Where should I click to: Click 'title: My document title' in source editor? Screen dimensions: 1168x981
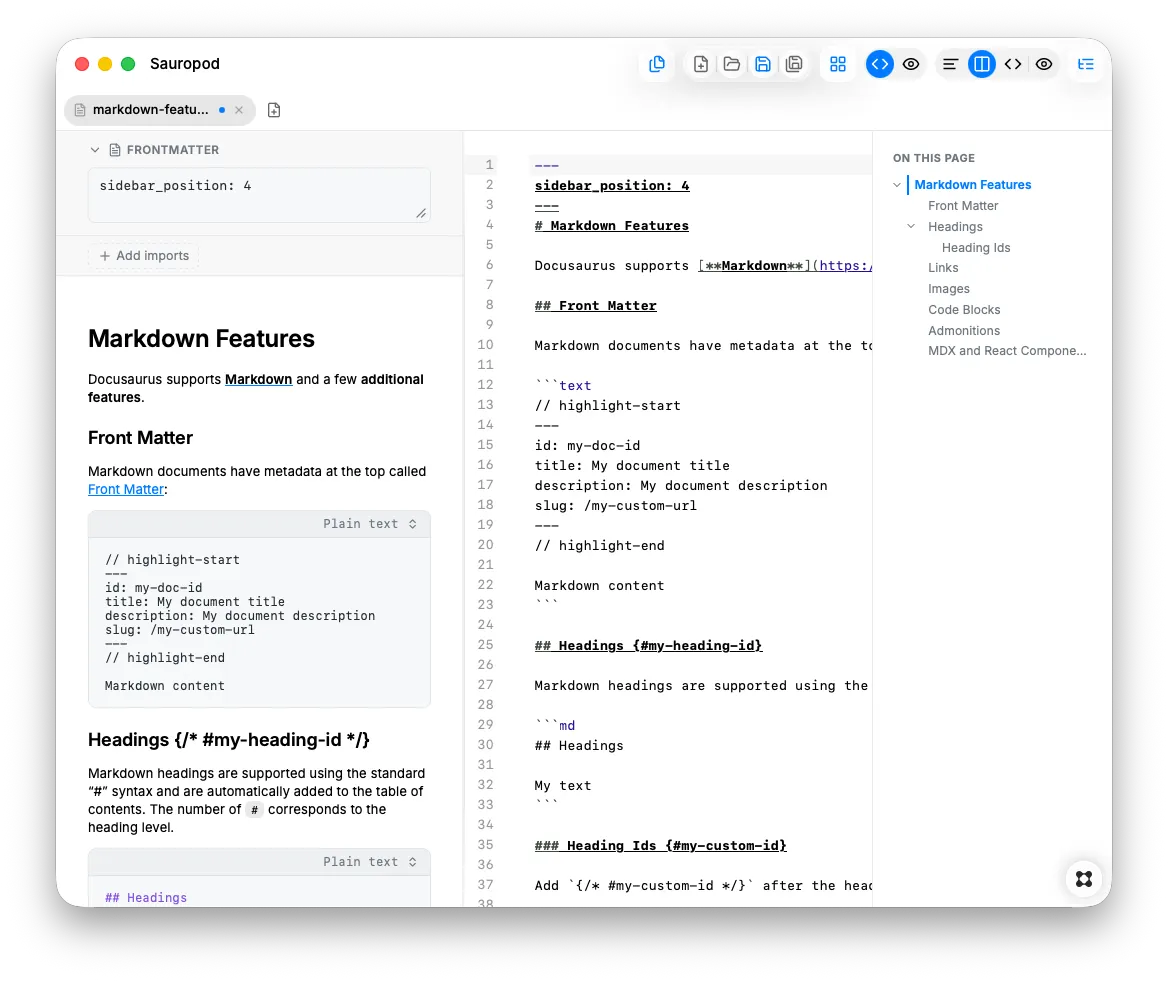(632, 466)
